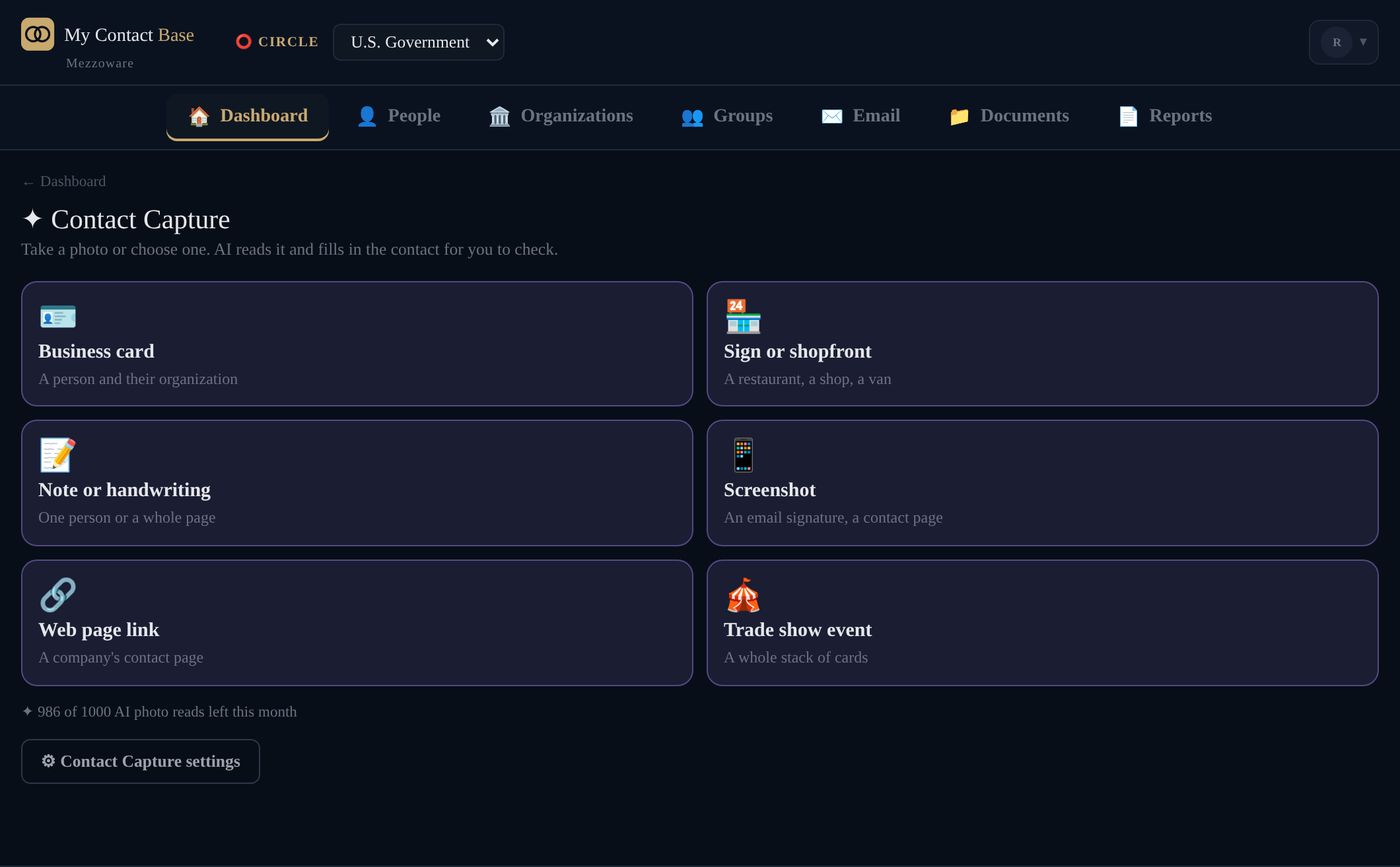Screen dimensions: 1400x867
Task: Choose the Trade show event option
Action: tap(1043, 623)
